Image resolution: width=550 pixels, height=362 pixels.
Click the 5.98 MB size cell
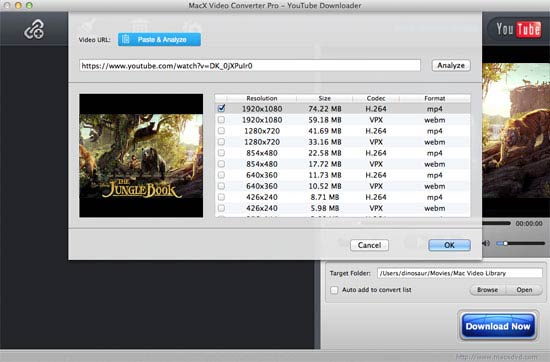coord(325,208)
